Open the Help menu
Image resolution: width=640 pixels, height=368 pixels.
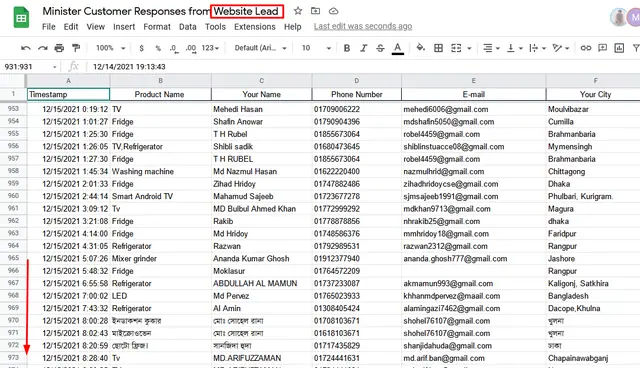(x=293, y=27)
